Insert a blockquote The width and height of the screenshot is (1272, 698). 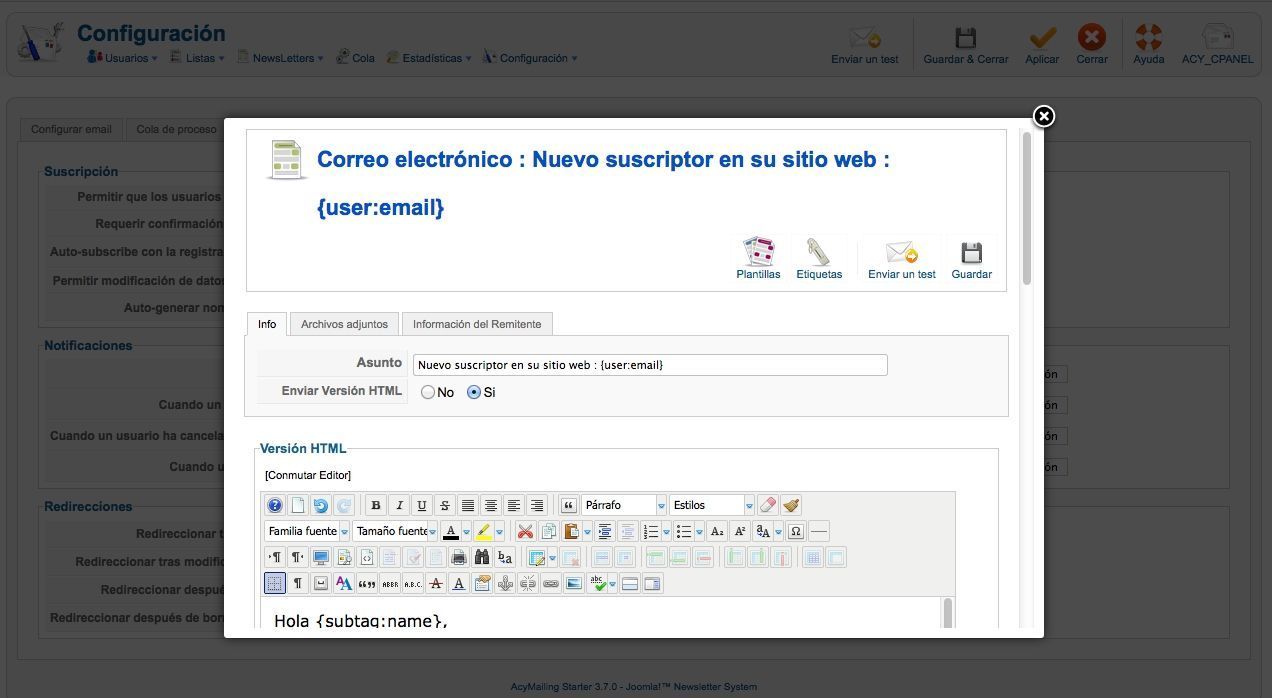[x=568, y=505]
